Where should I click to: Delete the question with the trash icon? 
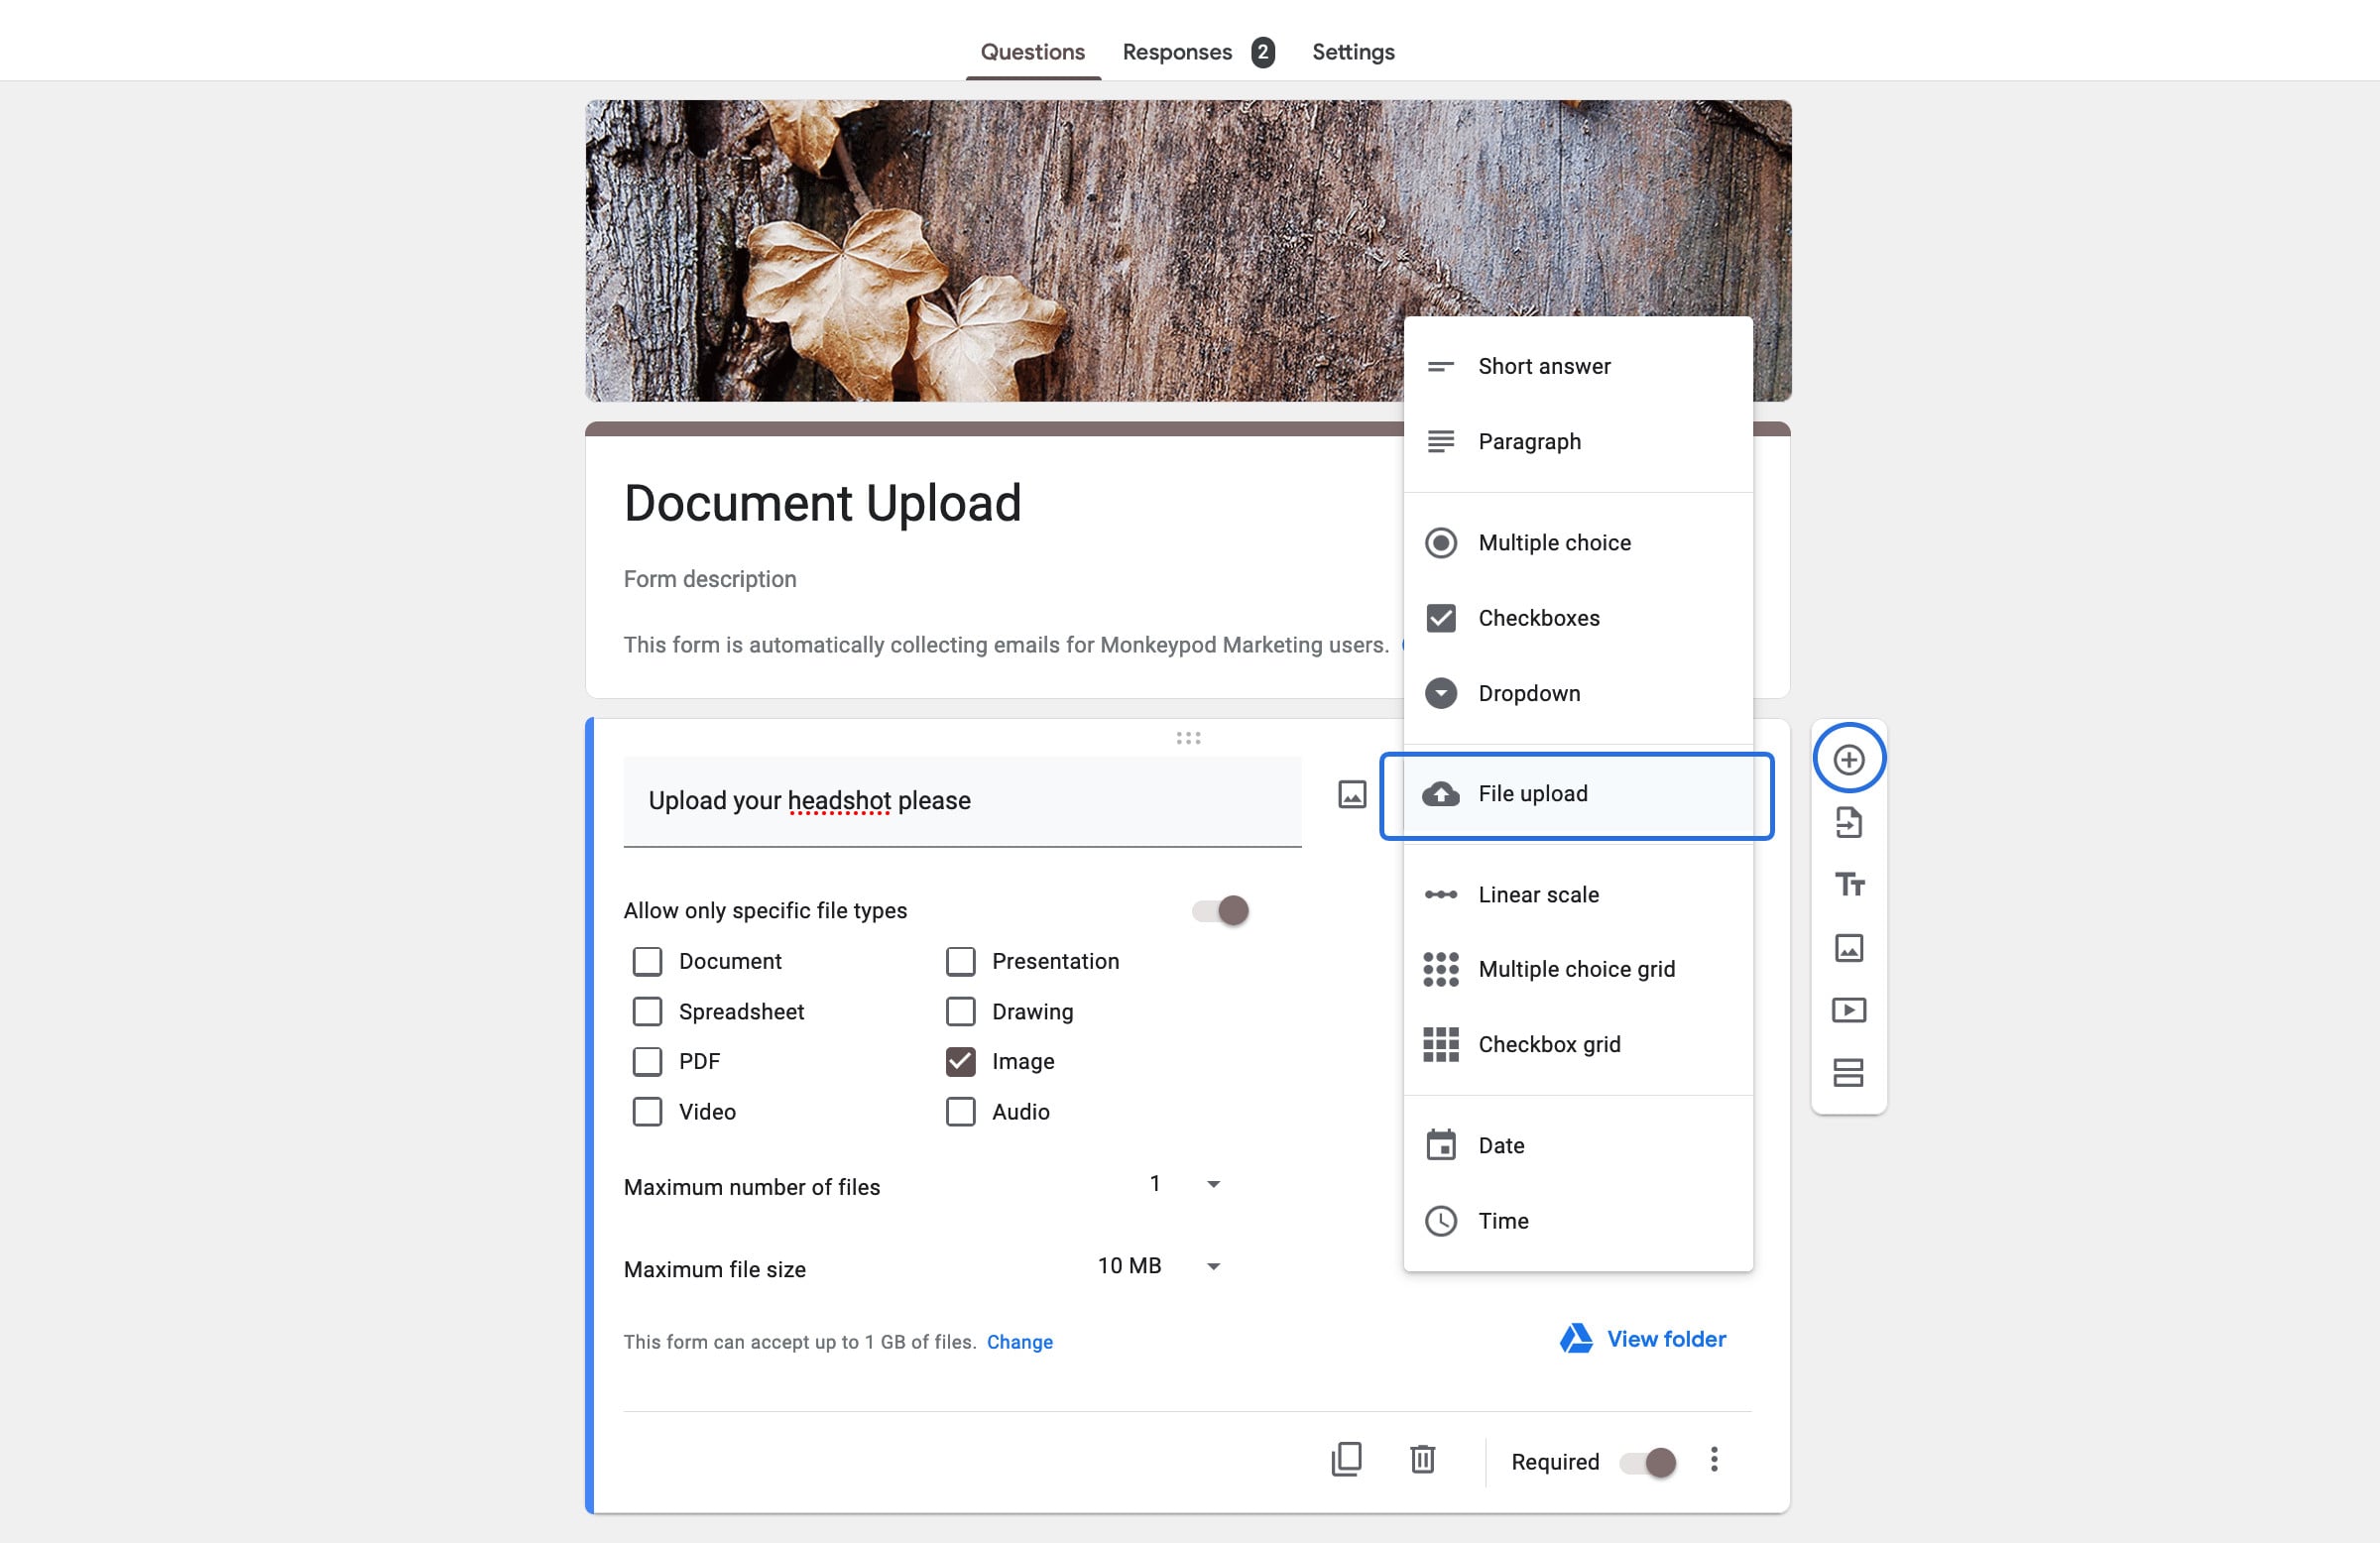click(x=1422, y=1459)
